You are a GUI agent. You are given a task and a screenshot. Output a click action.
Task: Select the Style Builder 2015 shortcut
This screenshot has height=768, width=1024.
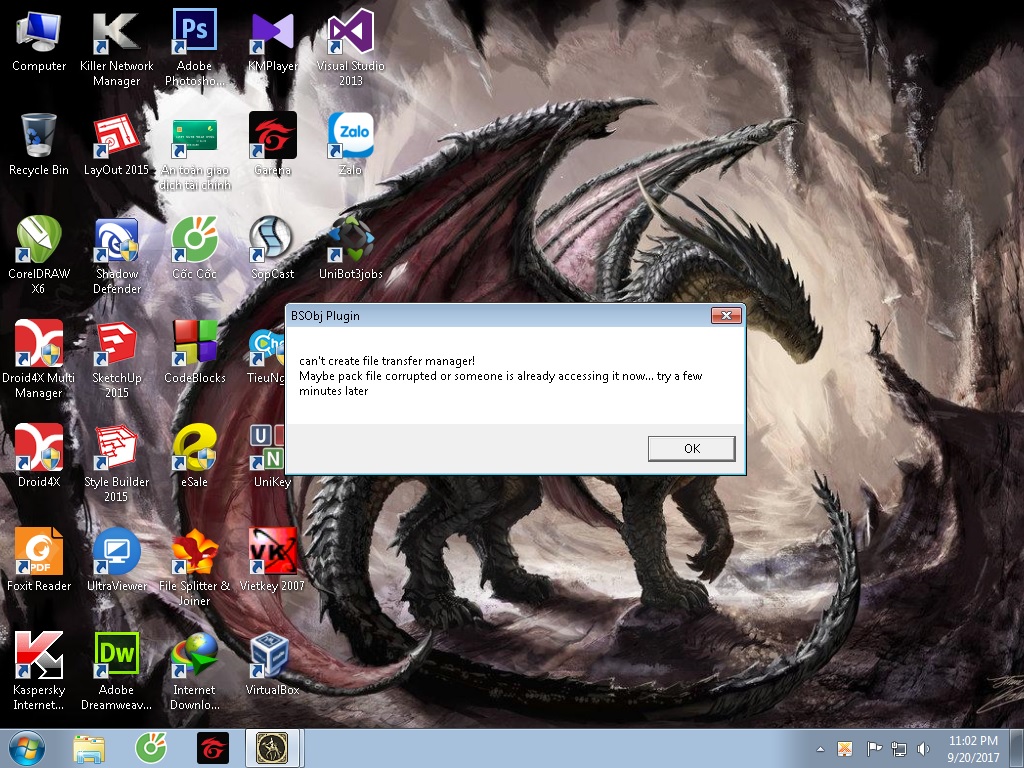pos(116,464)
